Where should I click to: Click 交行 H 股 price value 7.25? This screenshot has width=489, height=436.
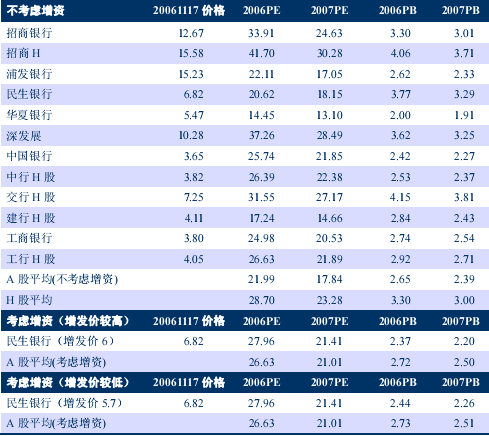194,197
